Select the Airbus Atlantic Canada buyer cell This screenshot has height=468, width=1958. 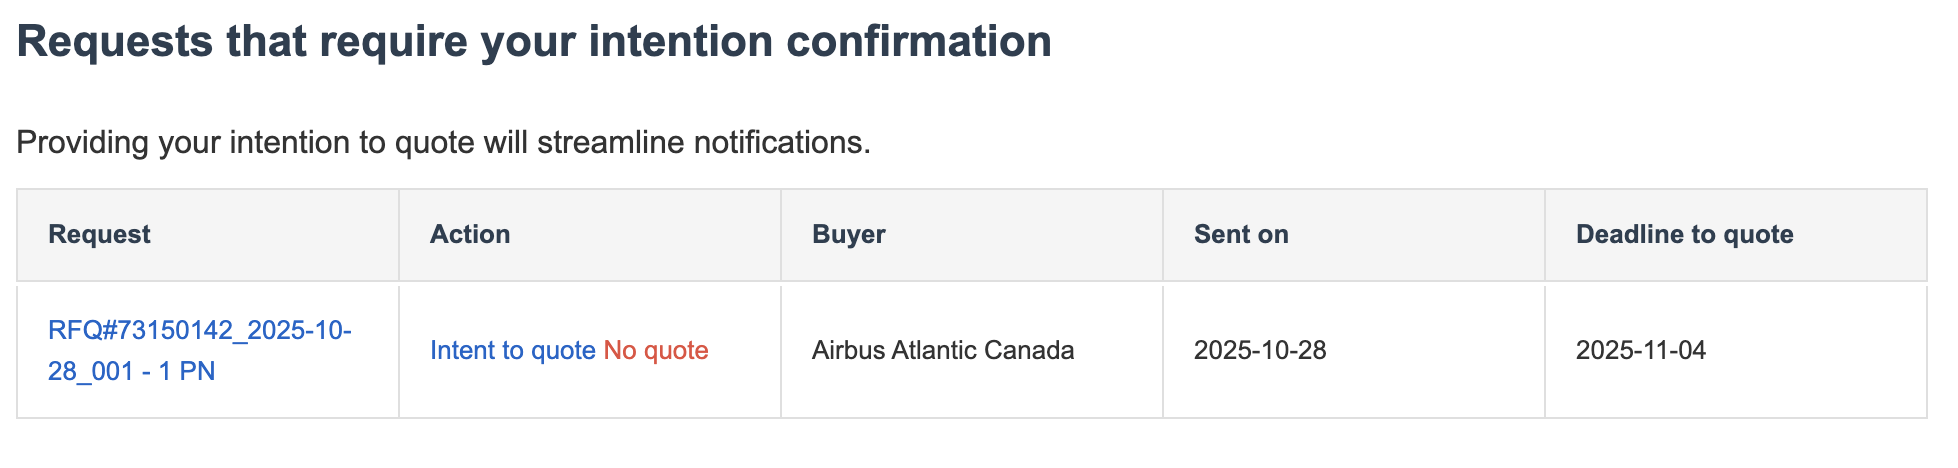pyautogui.click(x=942, y=351)
